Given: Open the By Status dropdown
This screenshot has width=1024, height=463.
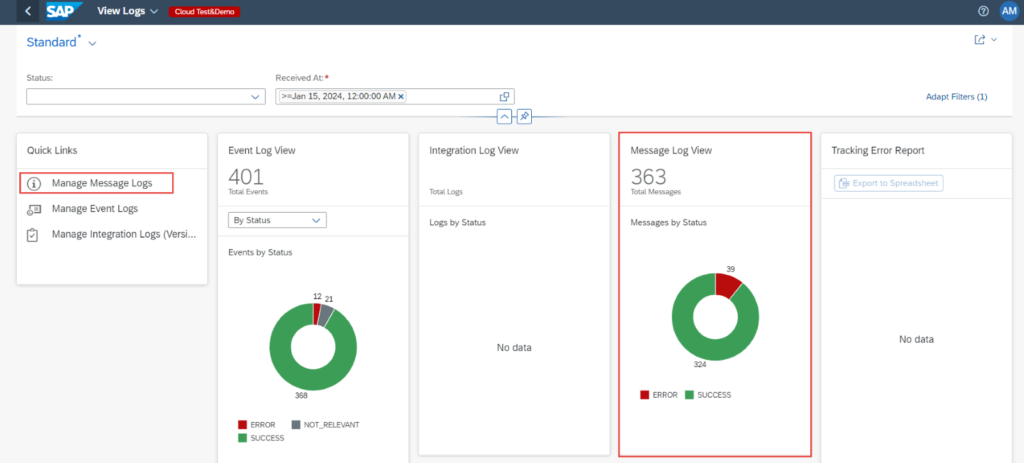Looking at the screenshot, I should click(277, 220).
